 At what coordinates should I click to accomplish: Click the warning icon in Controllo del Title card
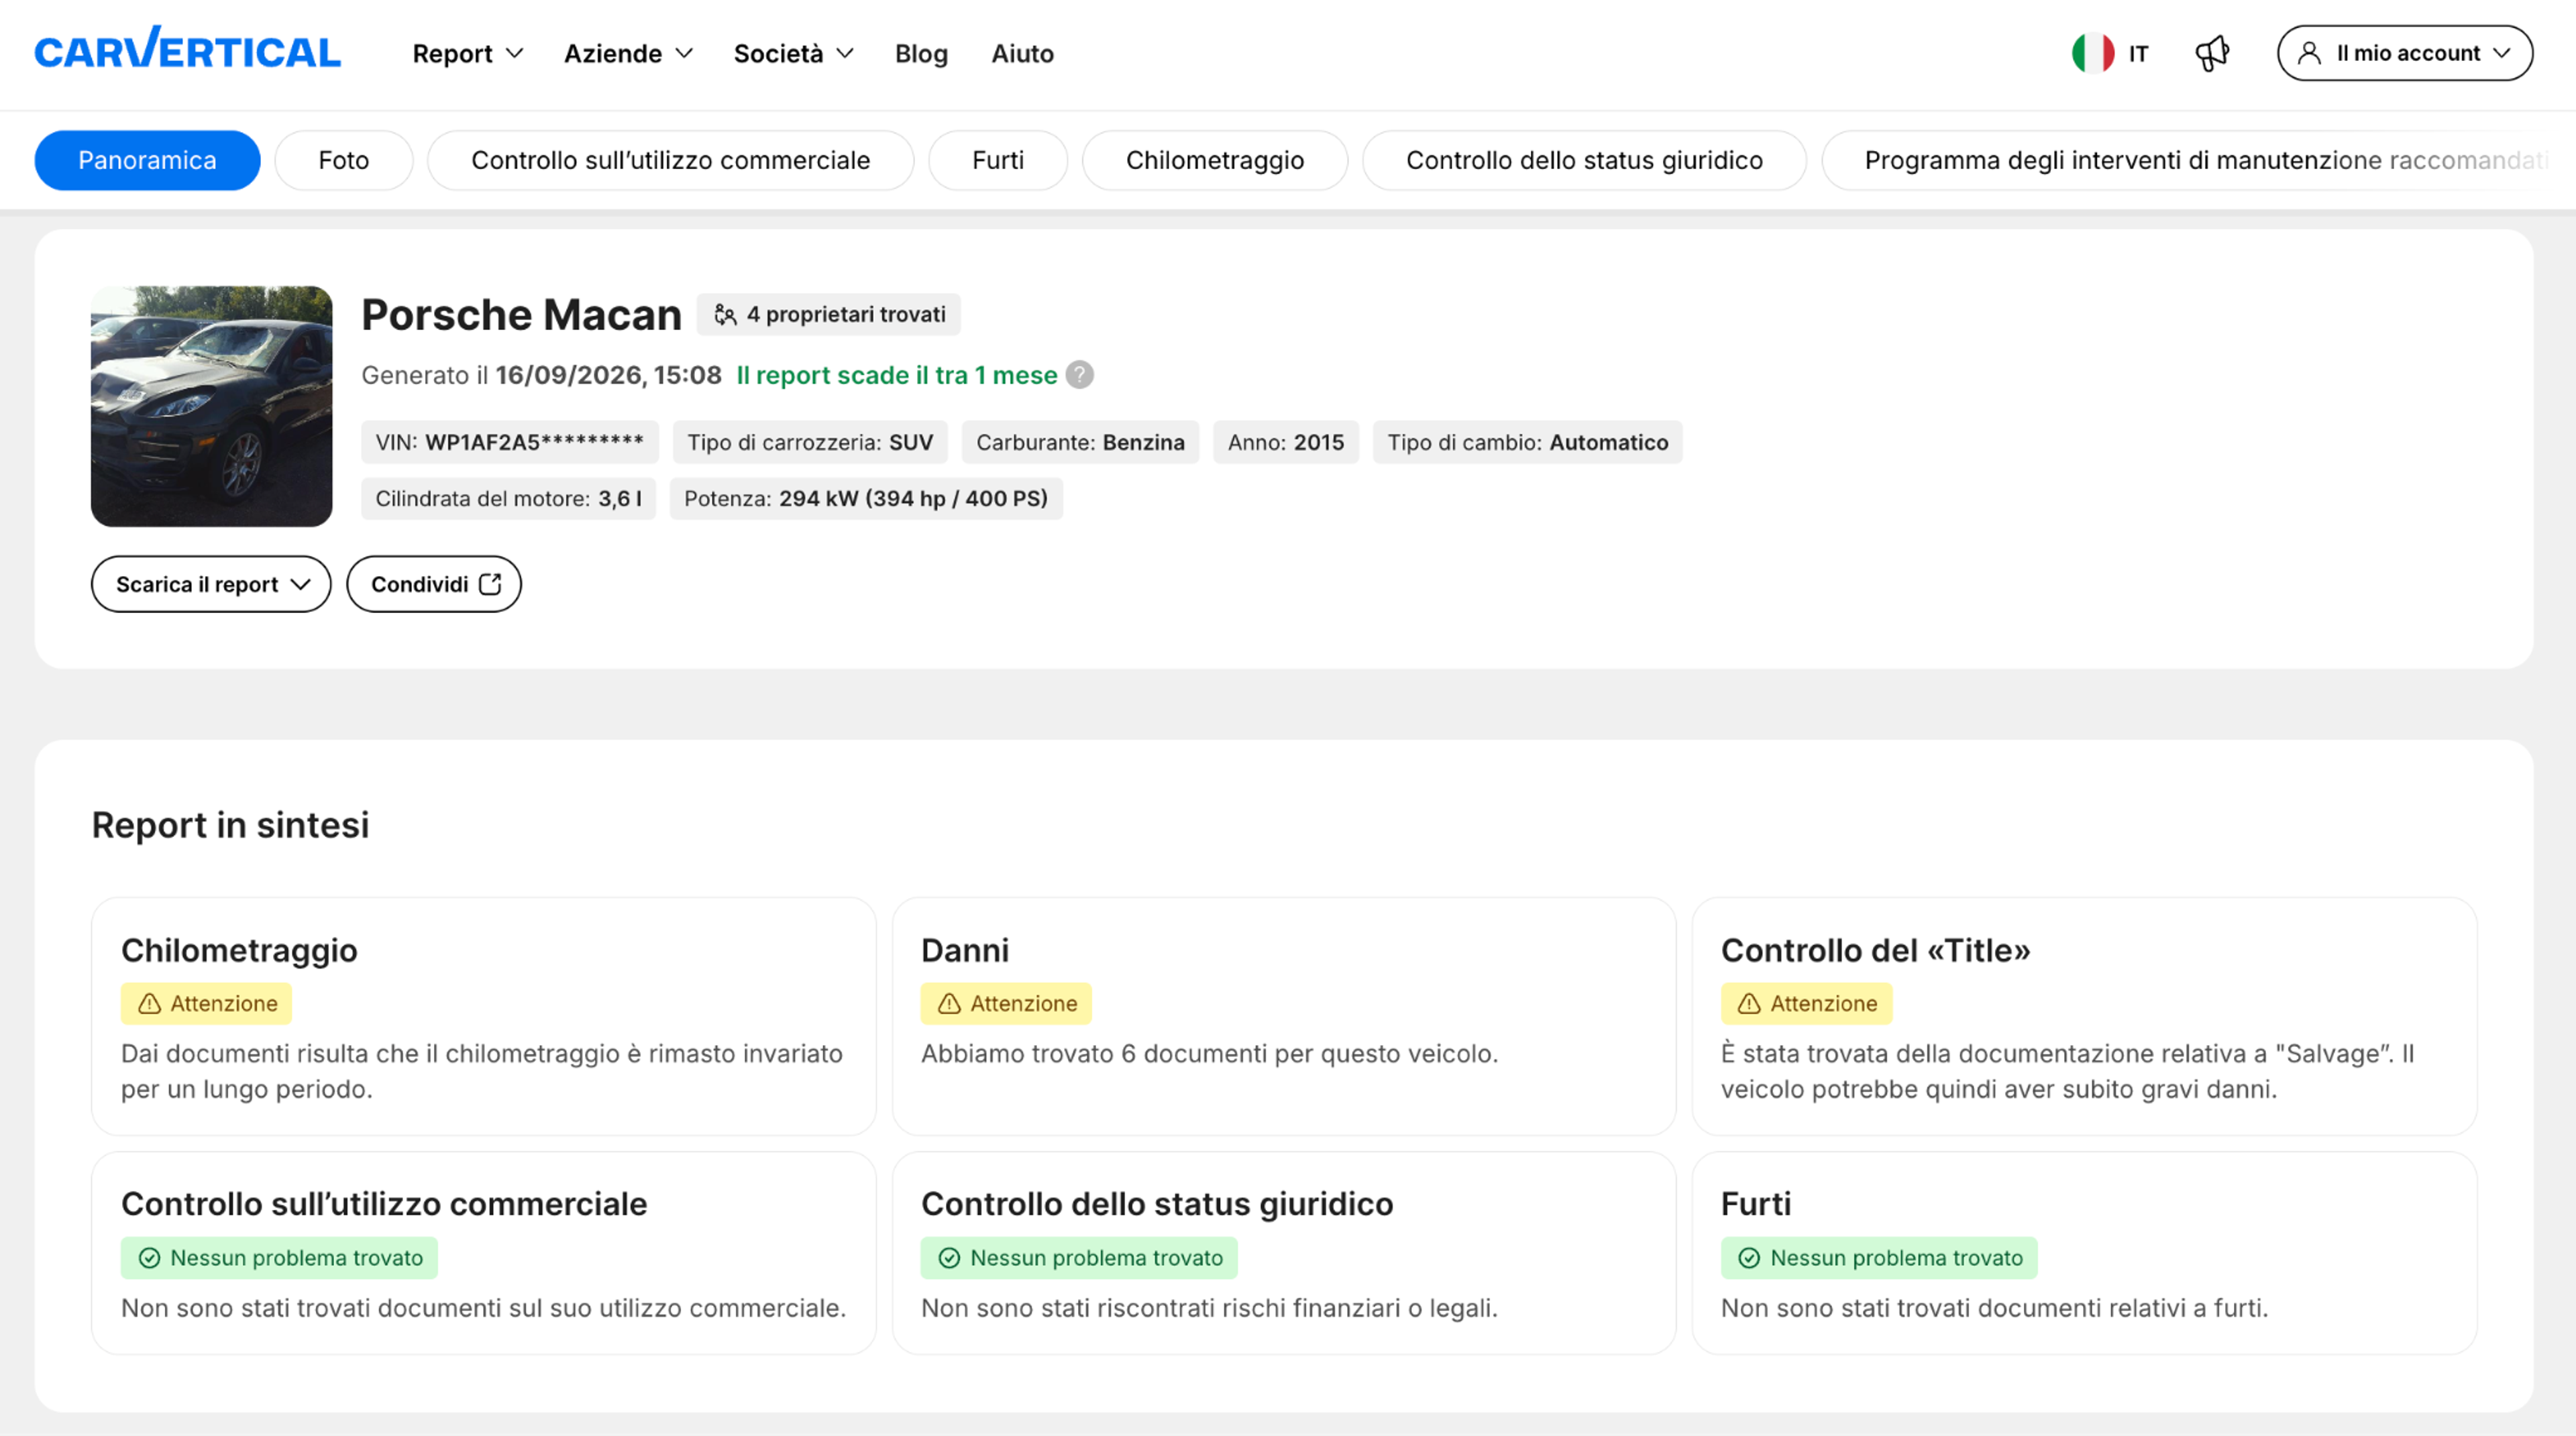(x=1749, y=1004)
